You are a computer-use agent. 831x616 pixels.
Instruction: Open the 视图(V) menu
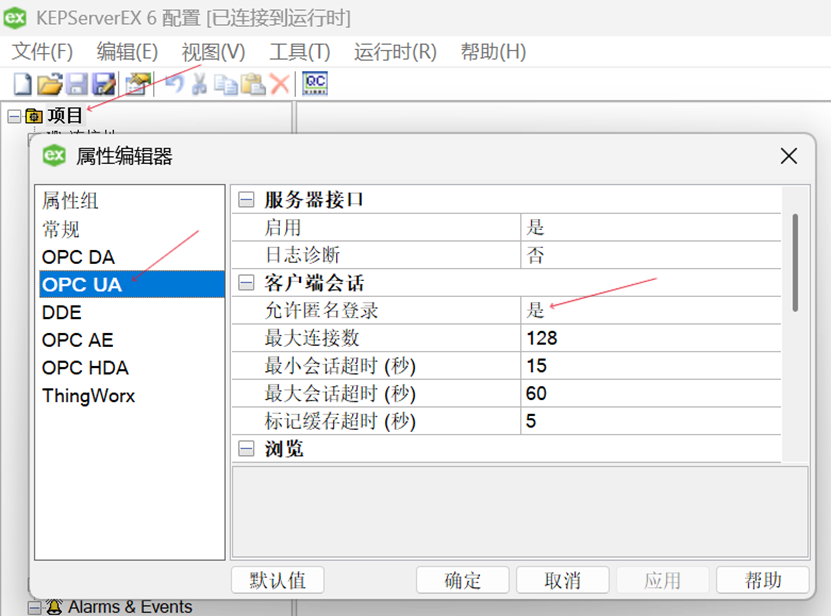click(213, 52)
